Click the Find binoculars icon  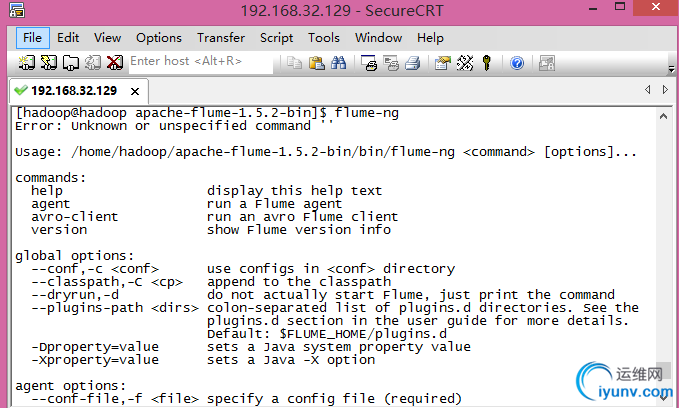(339, 63)
